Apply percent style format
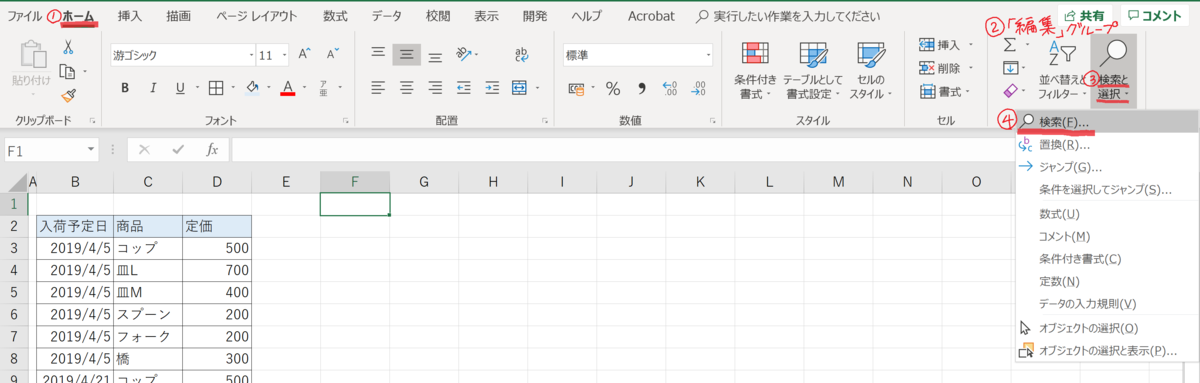This screenshot has width=1200, height=383. pos(612,88)
